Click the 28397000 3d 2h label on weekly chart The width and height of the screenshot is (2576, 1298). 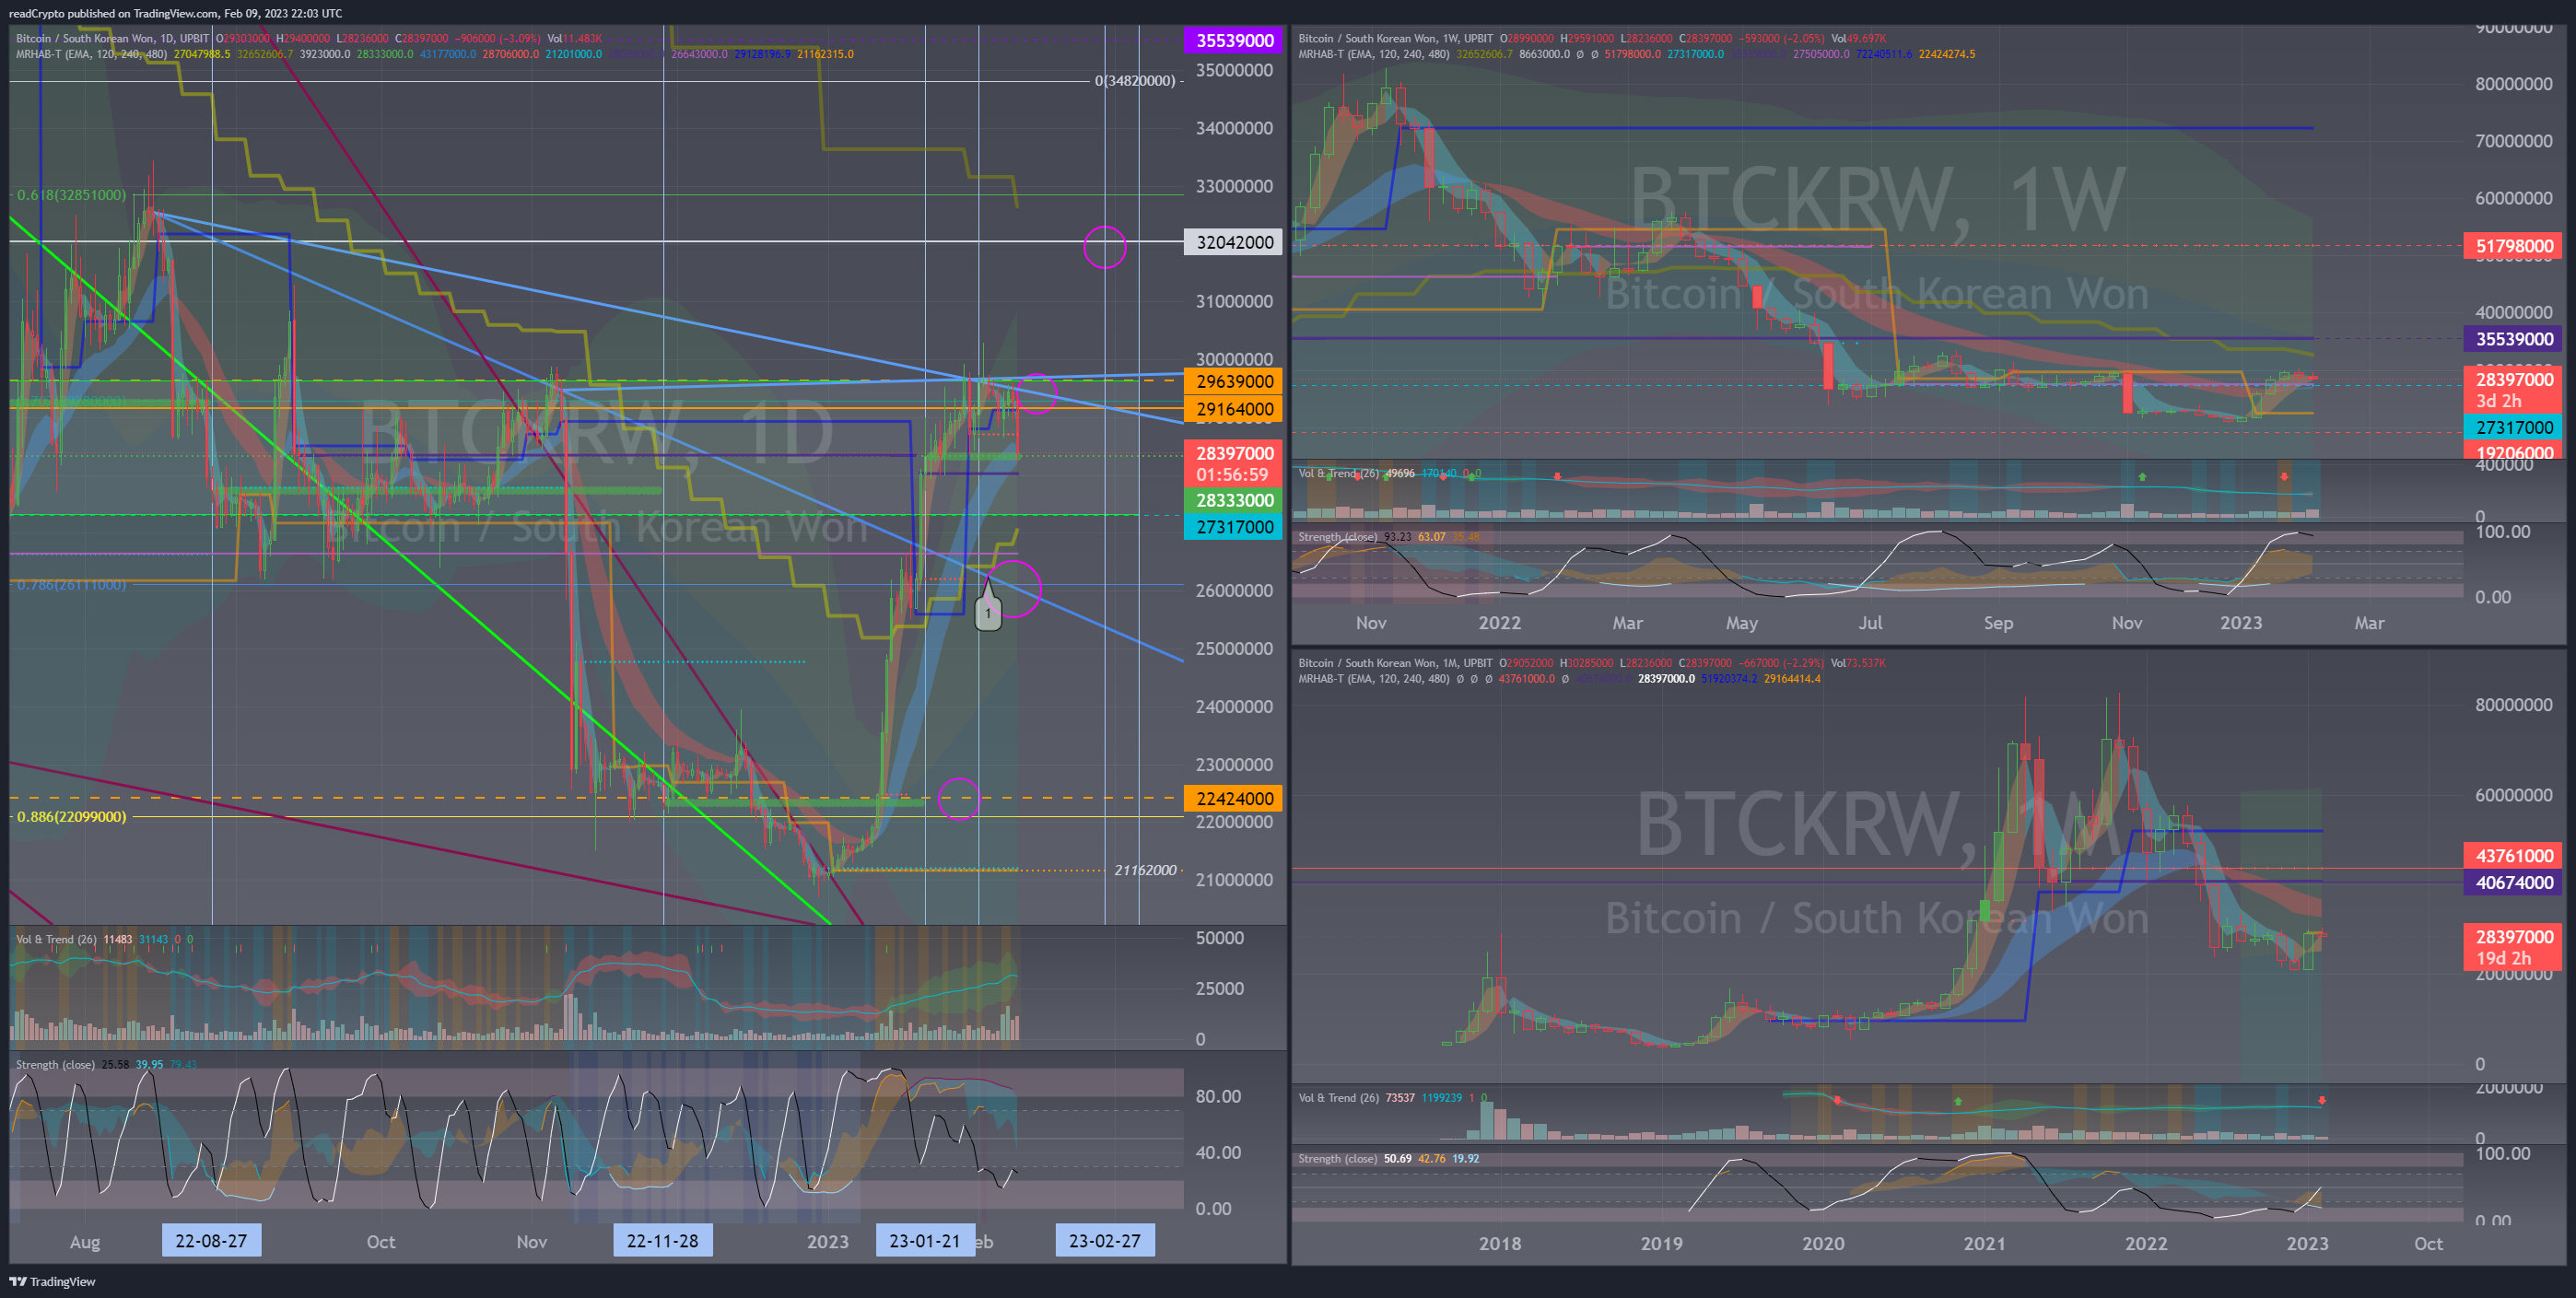[2513, 389]
